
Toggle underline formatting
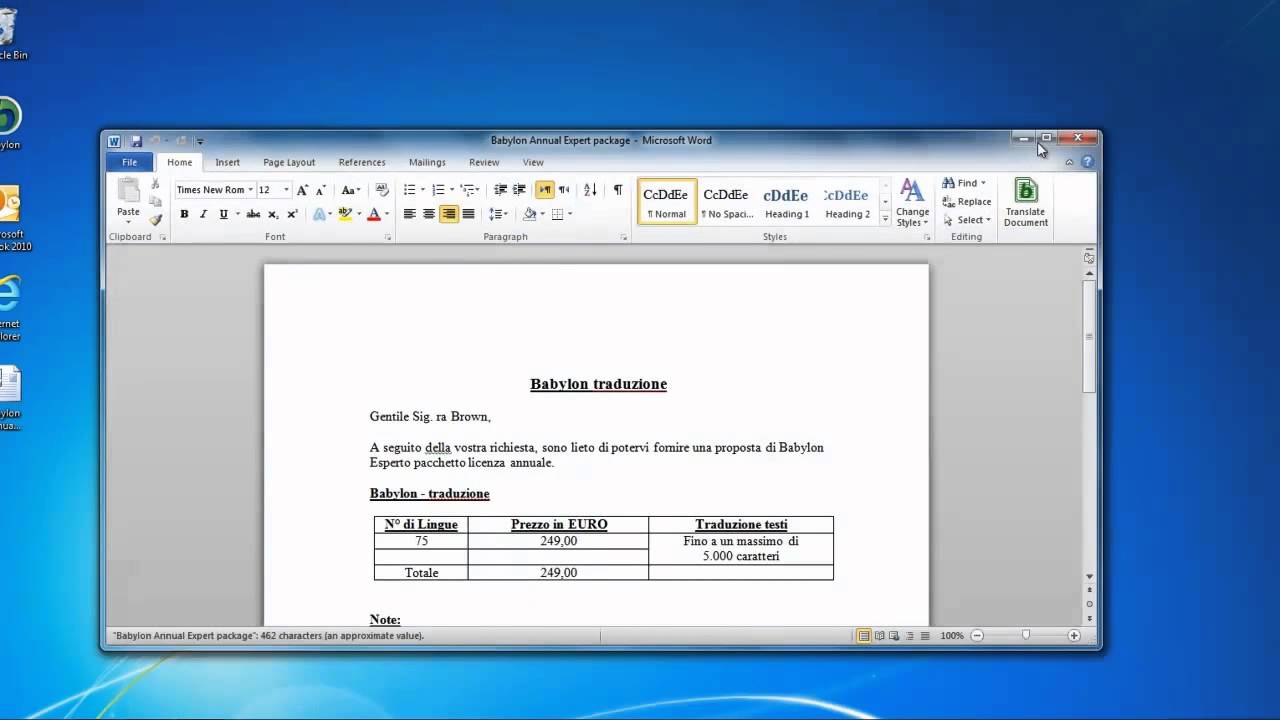pyautogui.click(x=223, y=214)
